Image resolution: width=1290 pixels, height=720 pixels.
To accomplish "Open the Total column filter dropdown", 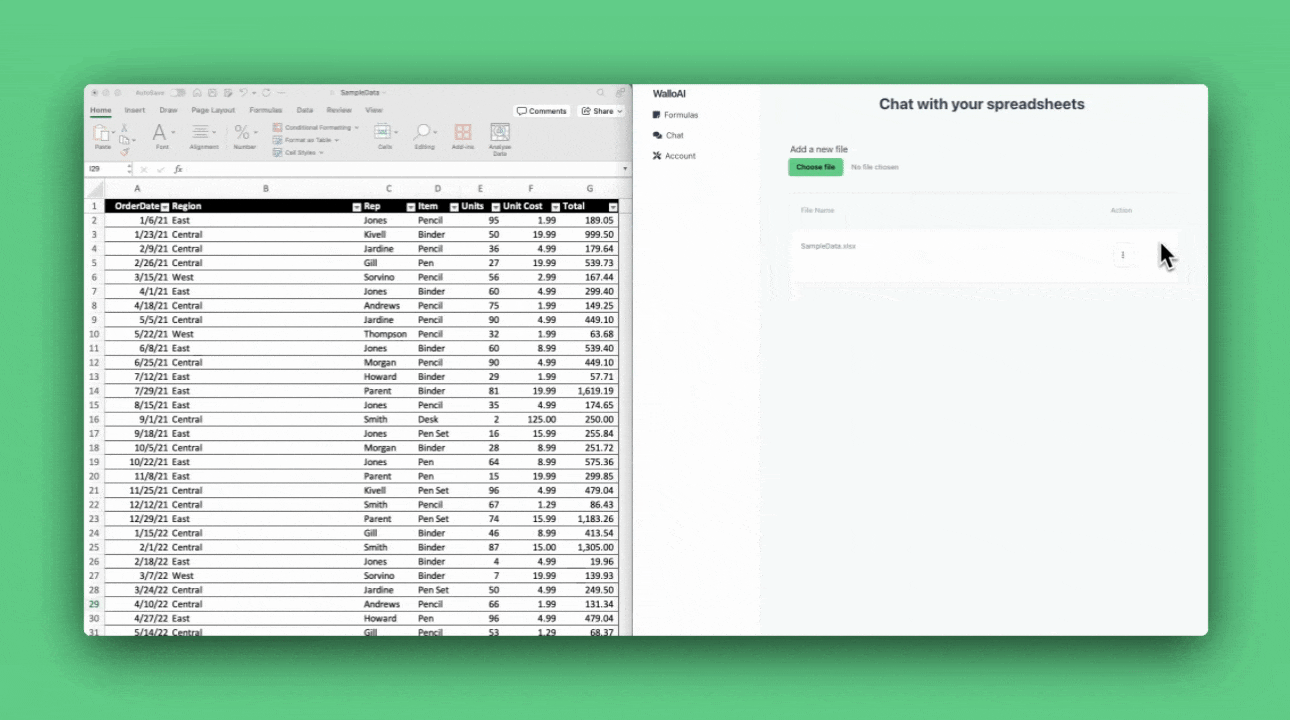I will [x=613, y=207].
